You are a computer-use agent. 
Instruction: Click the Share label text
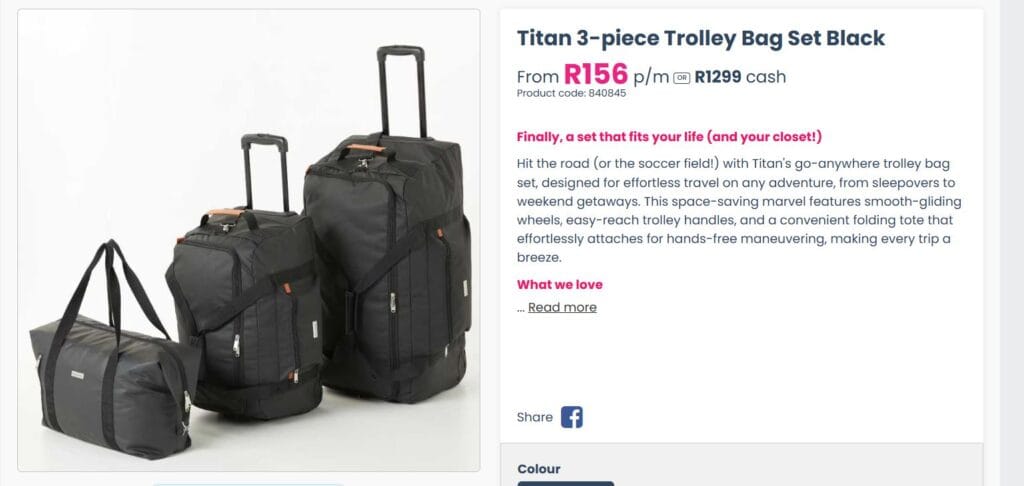[x=534, y=417]
